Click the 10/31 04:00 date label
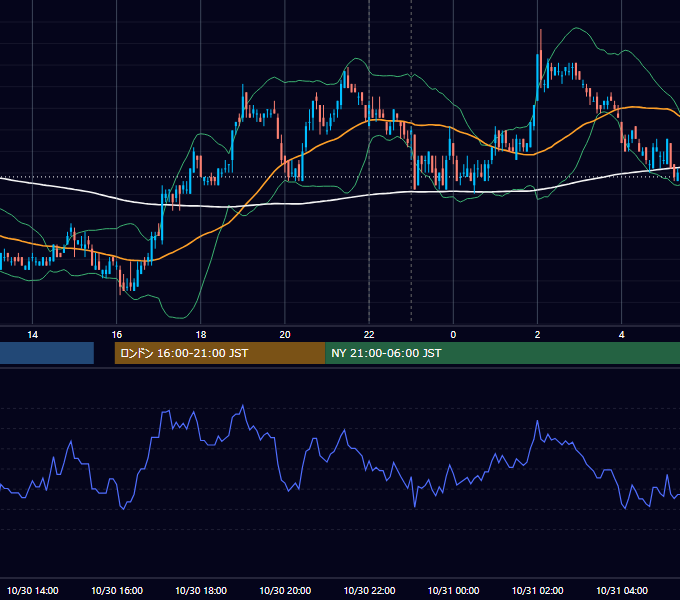680x600 pixels. point(621,590)
